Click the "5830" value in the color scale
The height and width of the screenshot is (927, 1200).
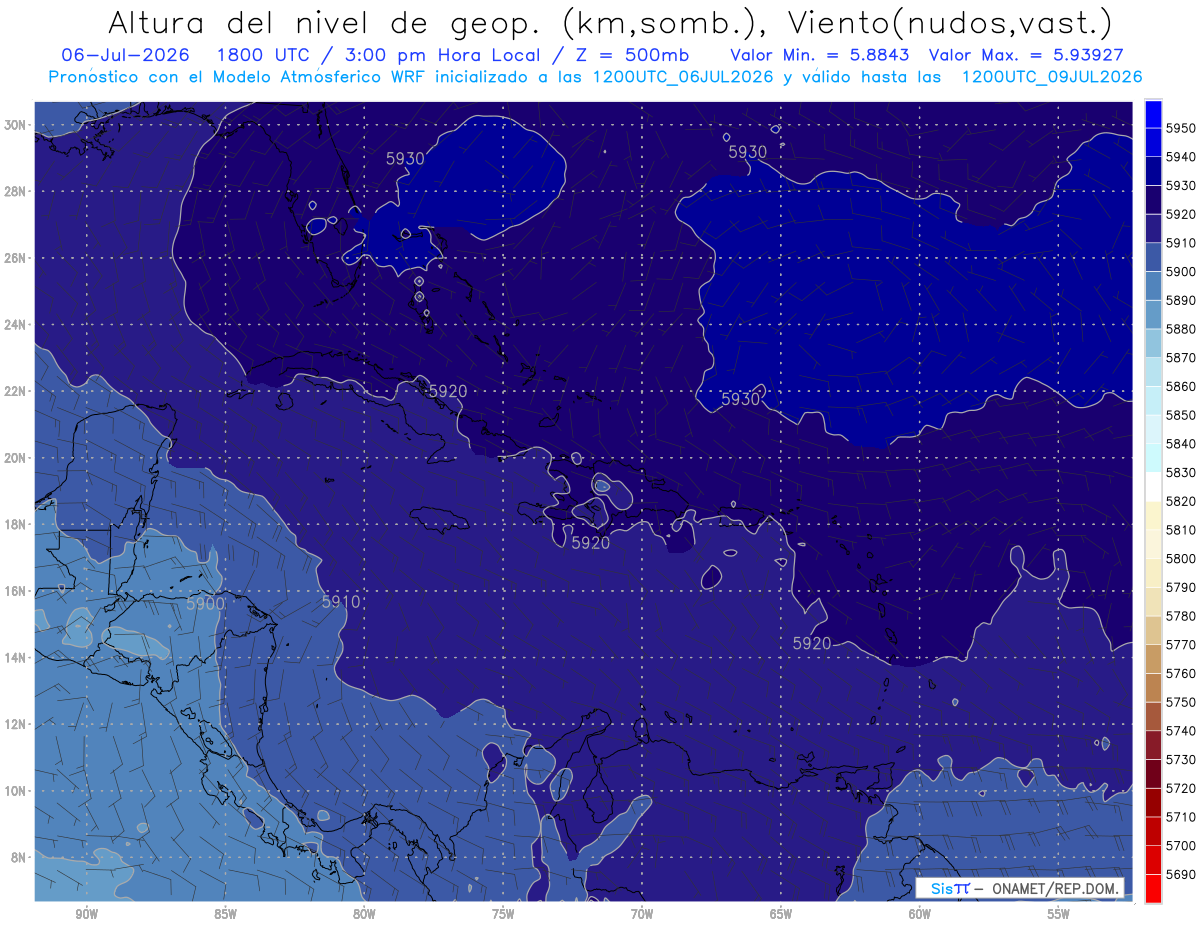click(1181, 472)
